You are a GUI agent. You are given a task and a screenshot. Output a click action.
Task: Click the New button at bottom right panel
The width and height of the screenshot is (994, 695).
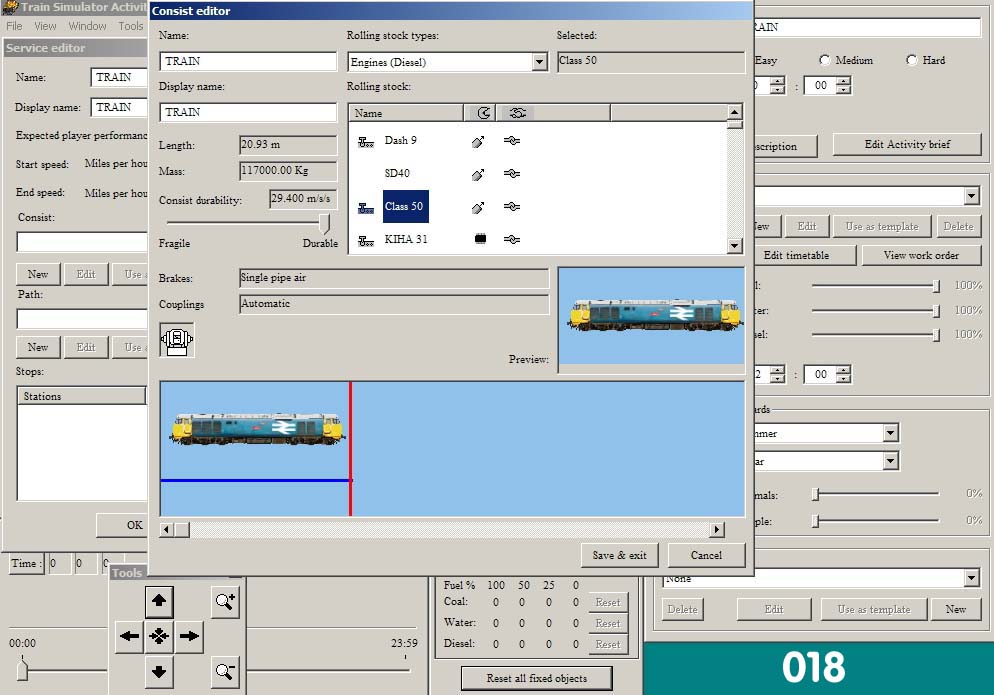pyautogui.click(x=955, y=609)
